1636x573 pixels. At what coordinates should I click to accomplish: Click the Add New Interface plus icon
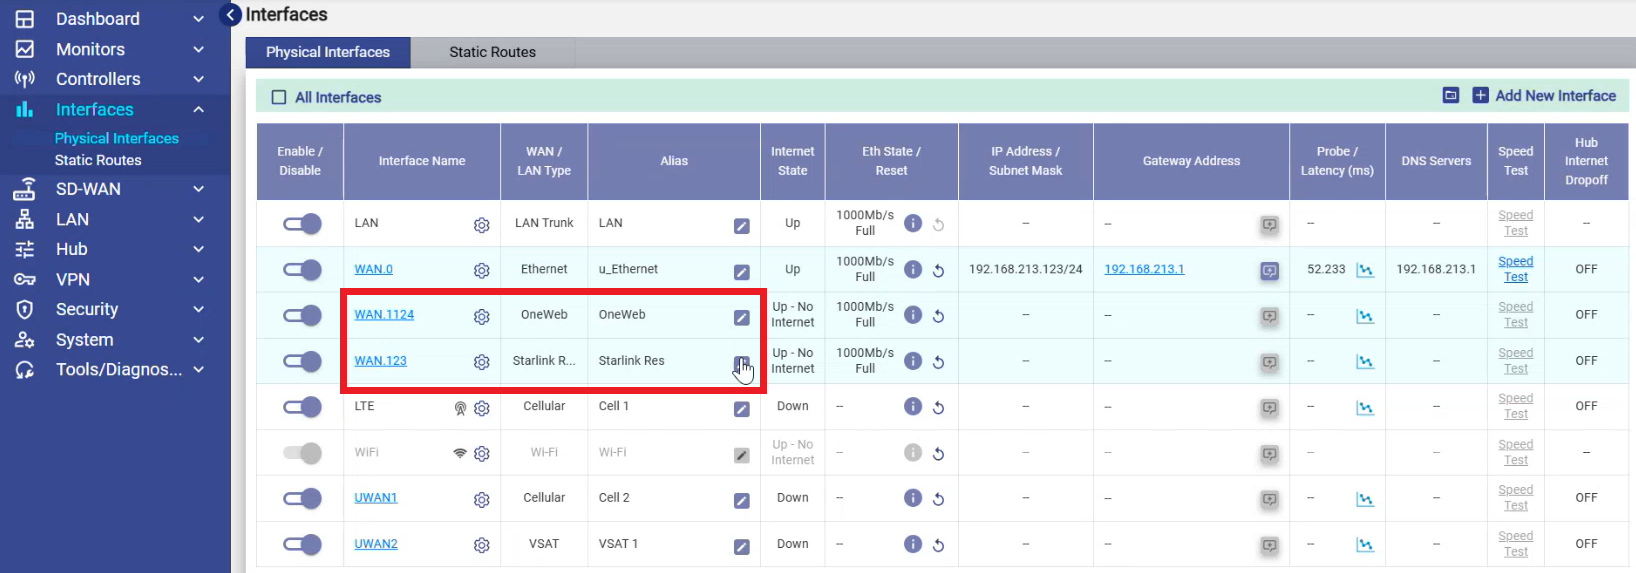point(1480,96)
